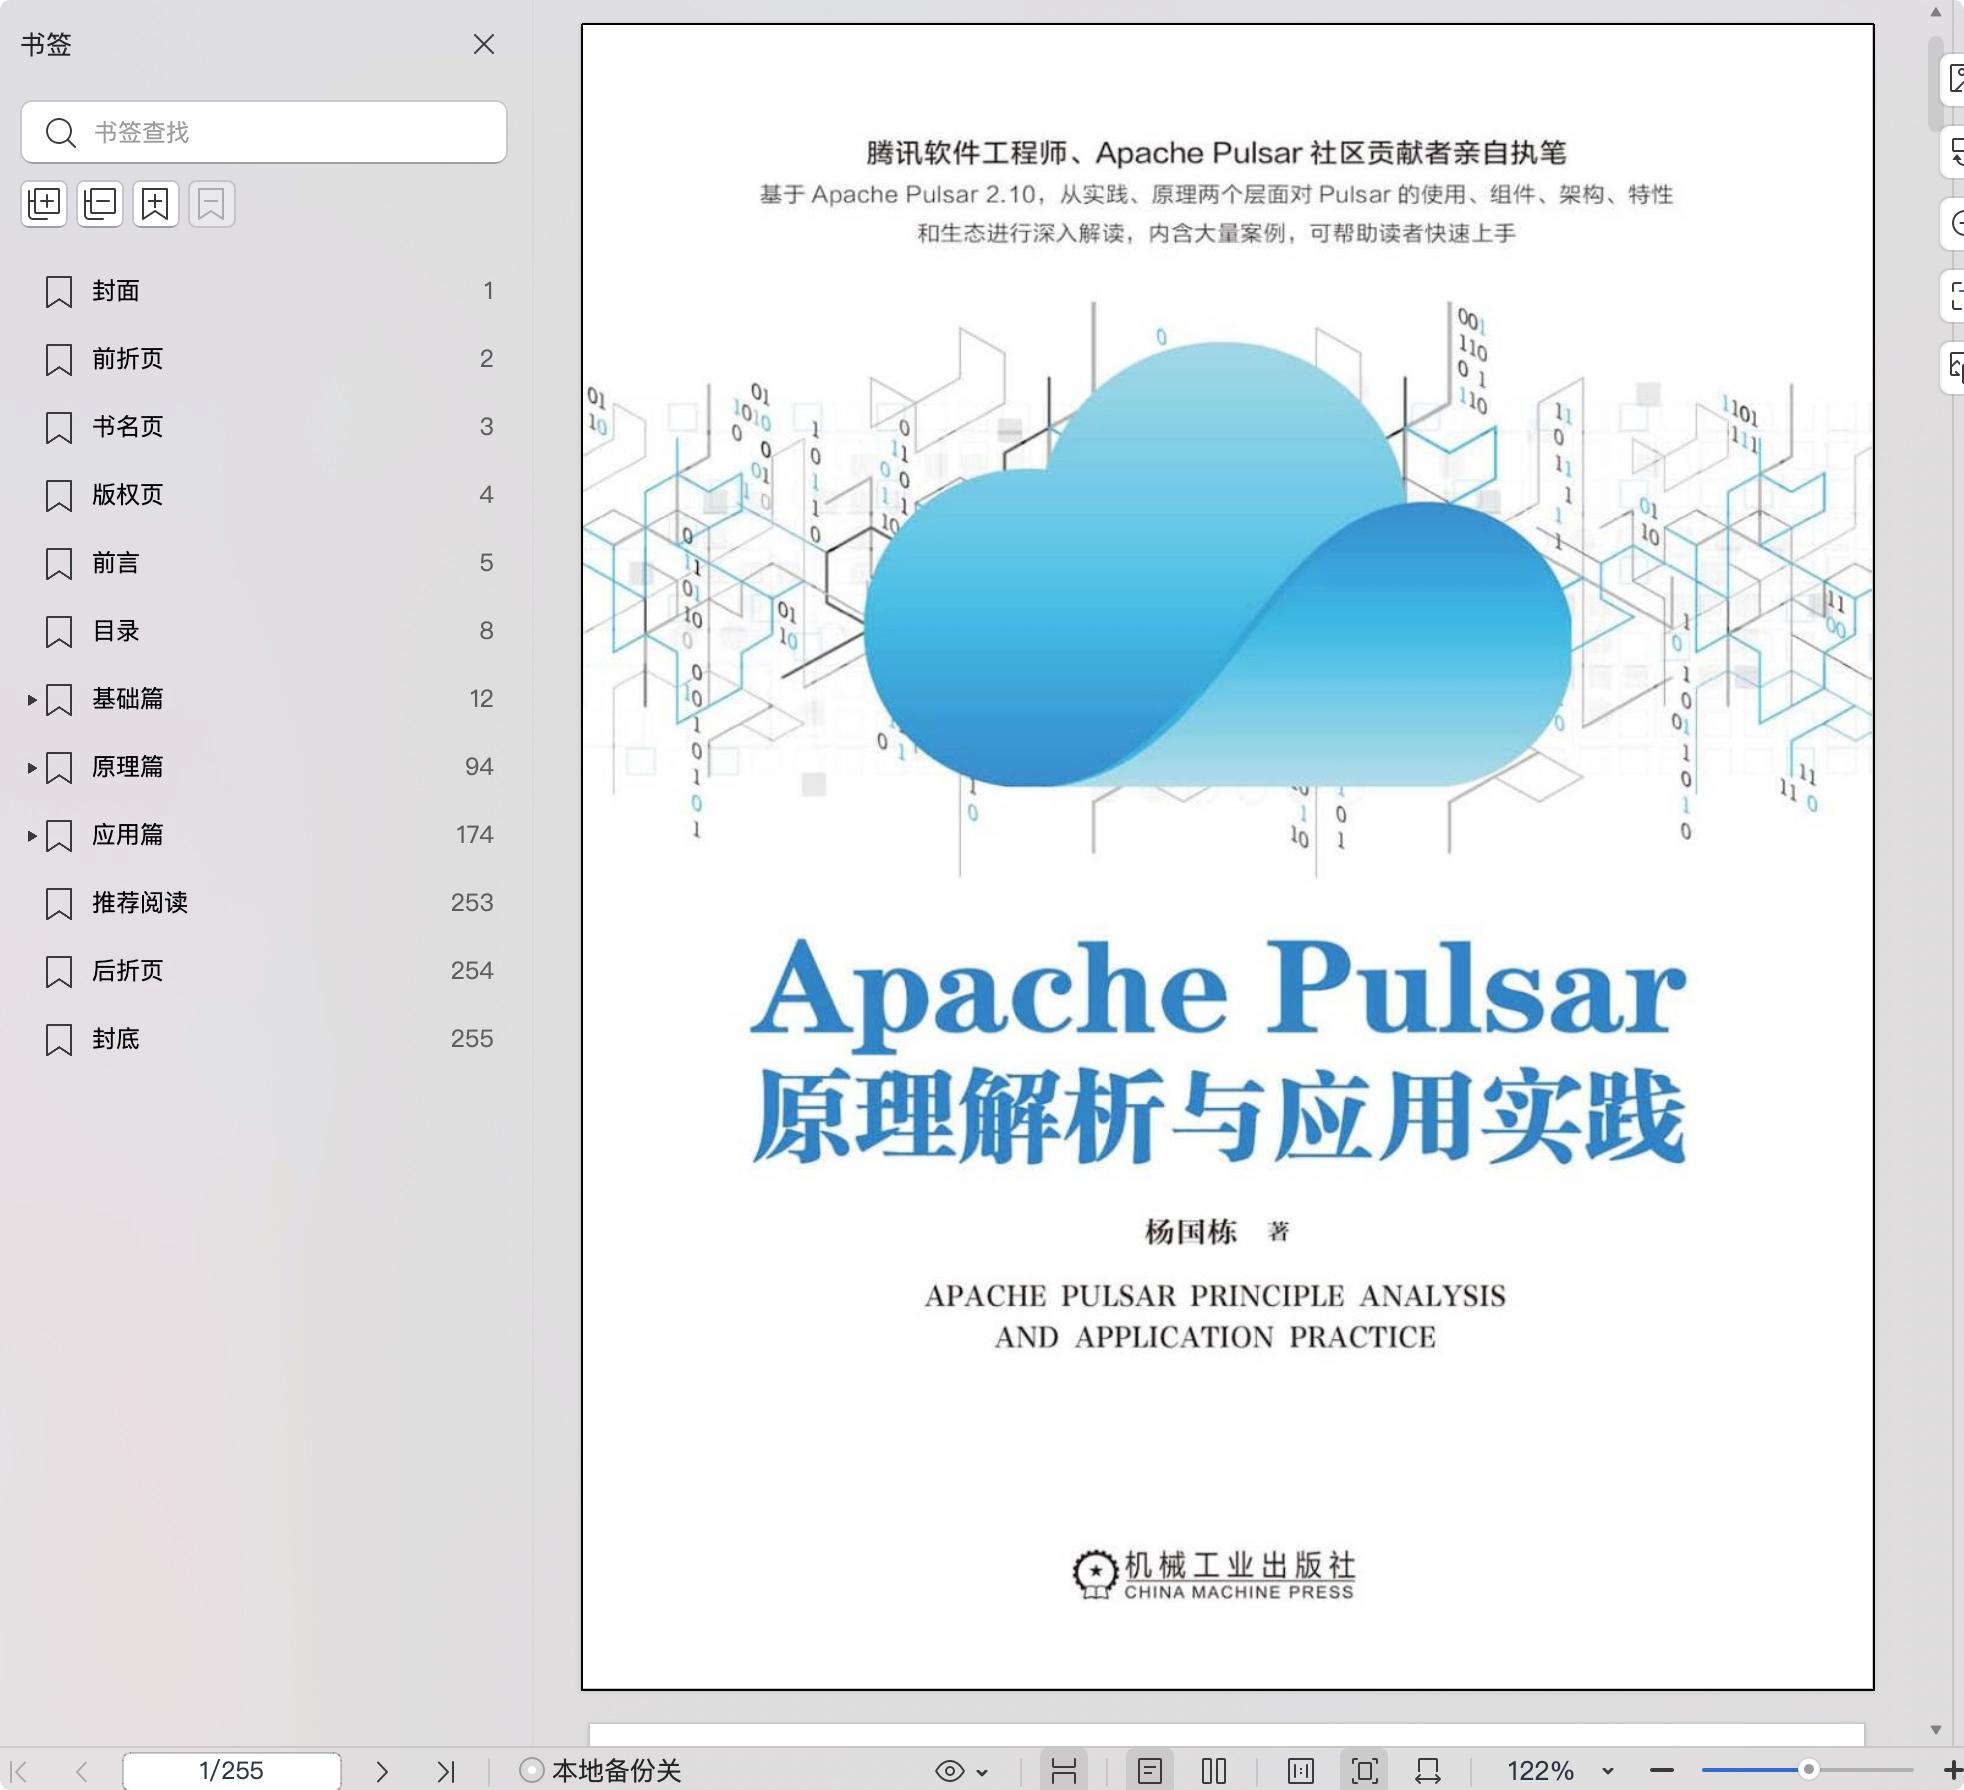Viewport: 1964px width, 1790px height.
Task: Click the fifth right sidebar tool icon
Action: coord(1953,368)
